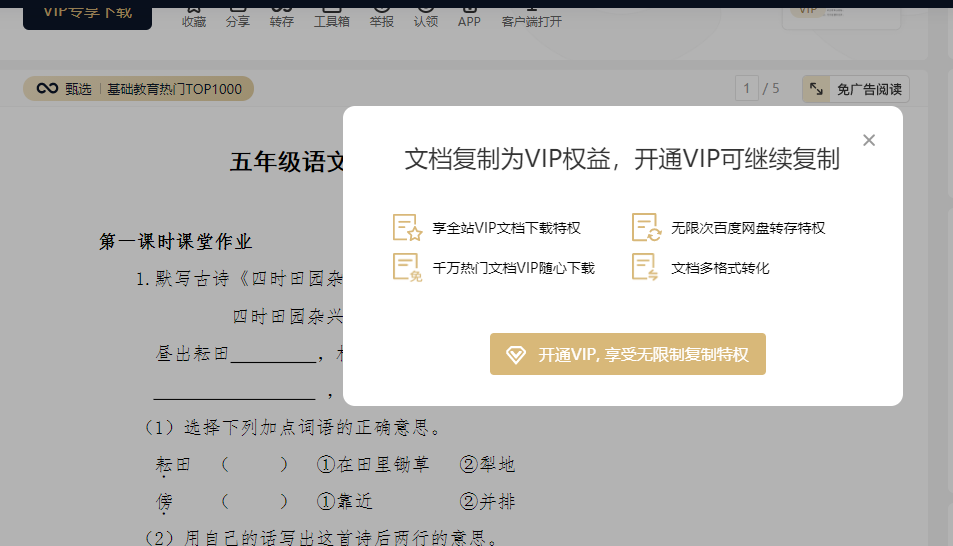Open 基础教育热门TOP1000 link
953x546 pixels.
pos(174,89)
